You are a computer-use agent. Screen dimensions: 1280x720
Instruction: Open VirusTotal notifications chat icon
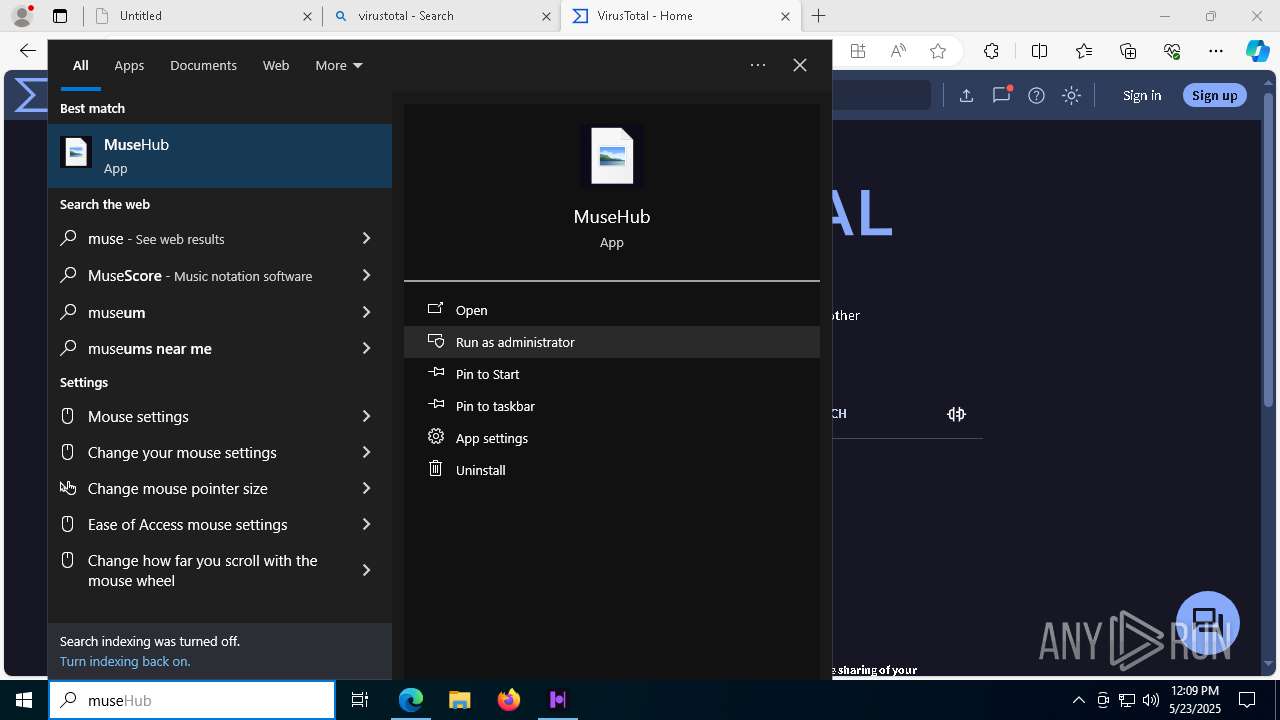1001,95
